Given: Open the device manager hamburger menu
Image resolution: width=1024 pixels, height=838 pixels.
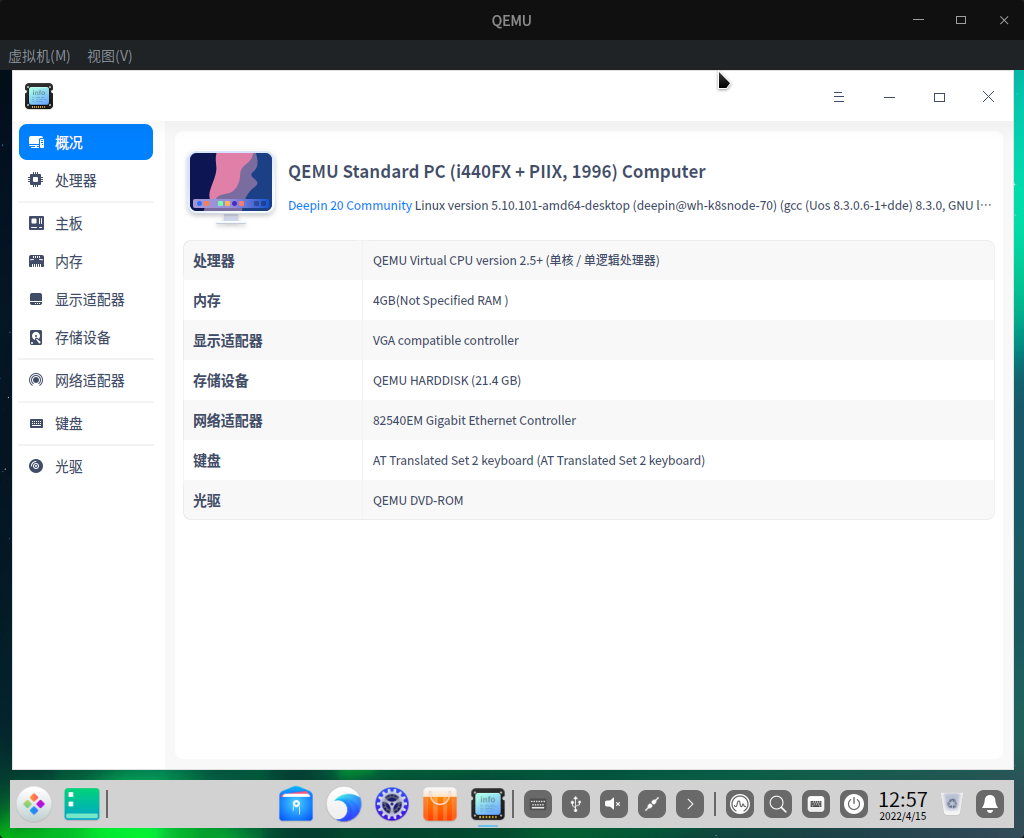Looking at the screenshot, I should (839, 97).
